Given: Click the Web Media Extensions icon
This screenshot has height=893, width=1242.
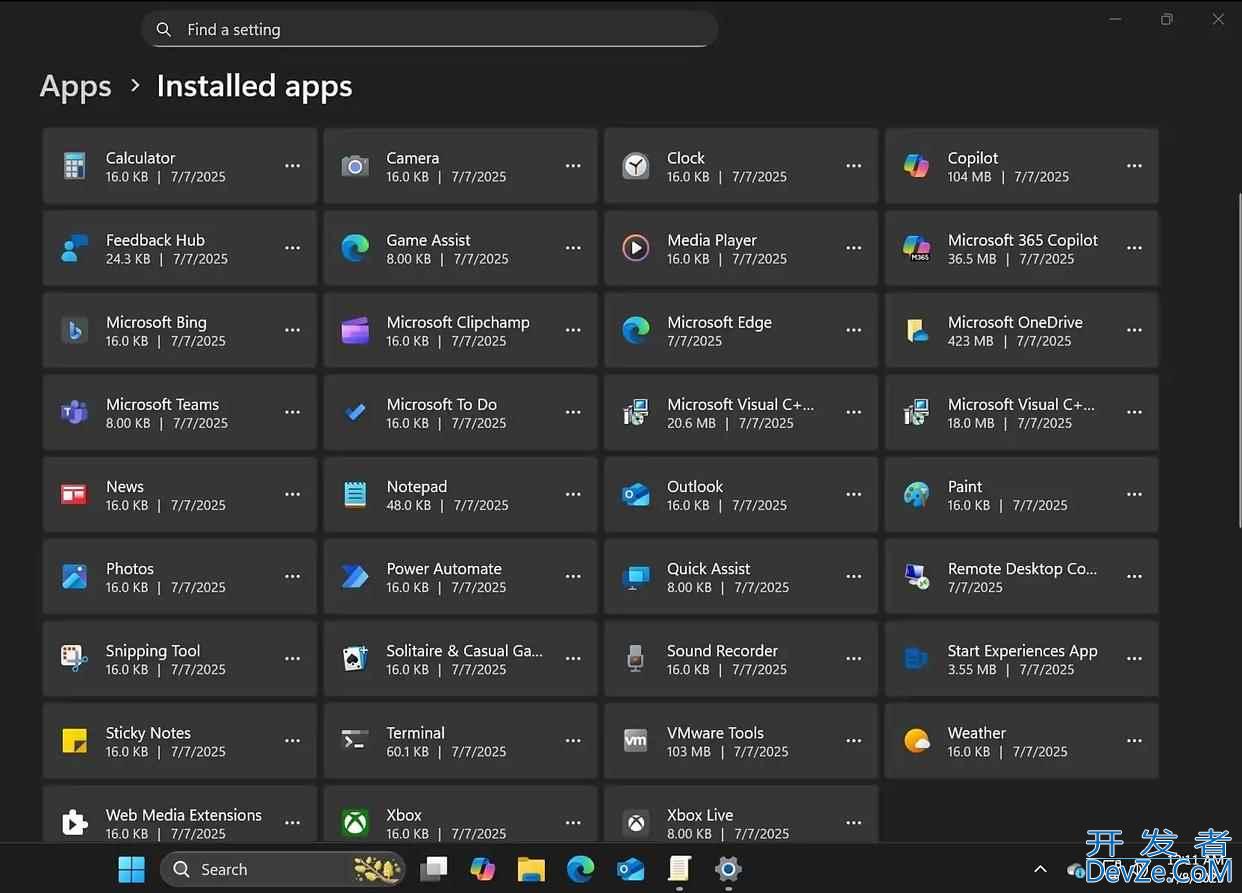Looking at the screenshot, I should [x=74, y=822].
